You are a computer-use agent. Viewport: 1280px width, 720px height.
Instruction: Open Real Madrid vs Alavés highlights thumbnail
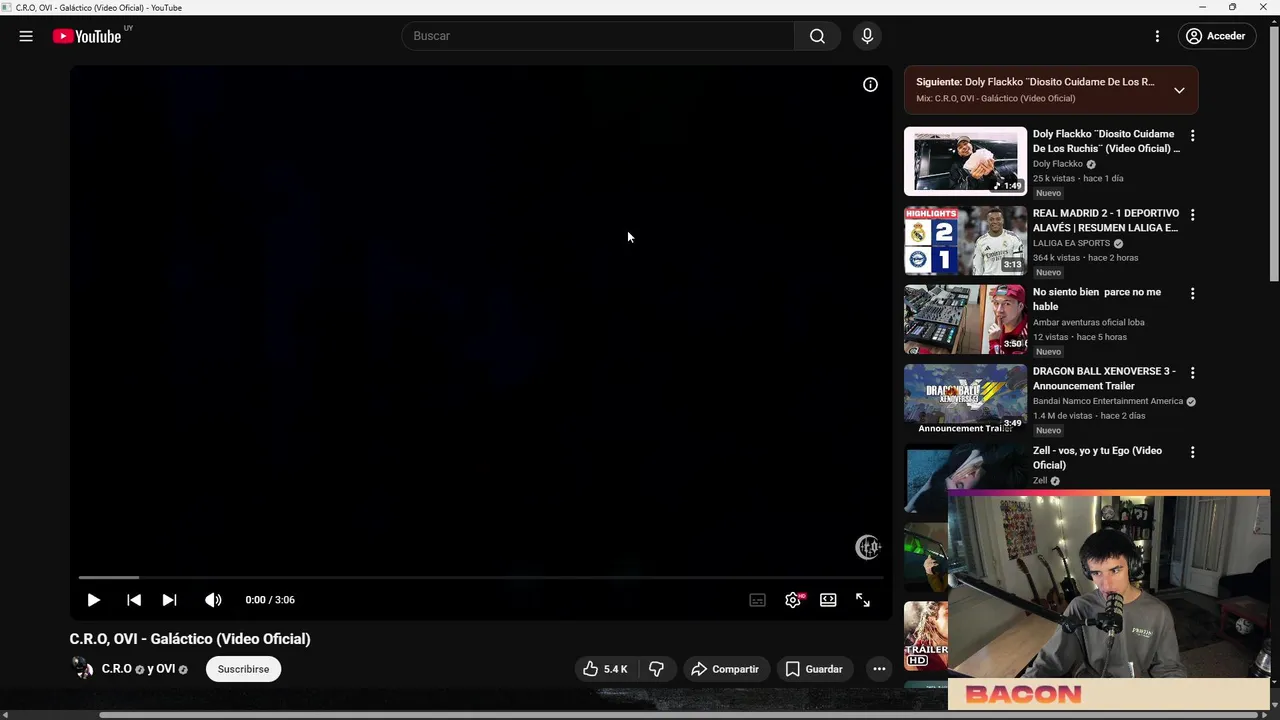click(x=965, y=240)
